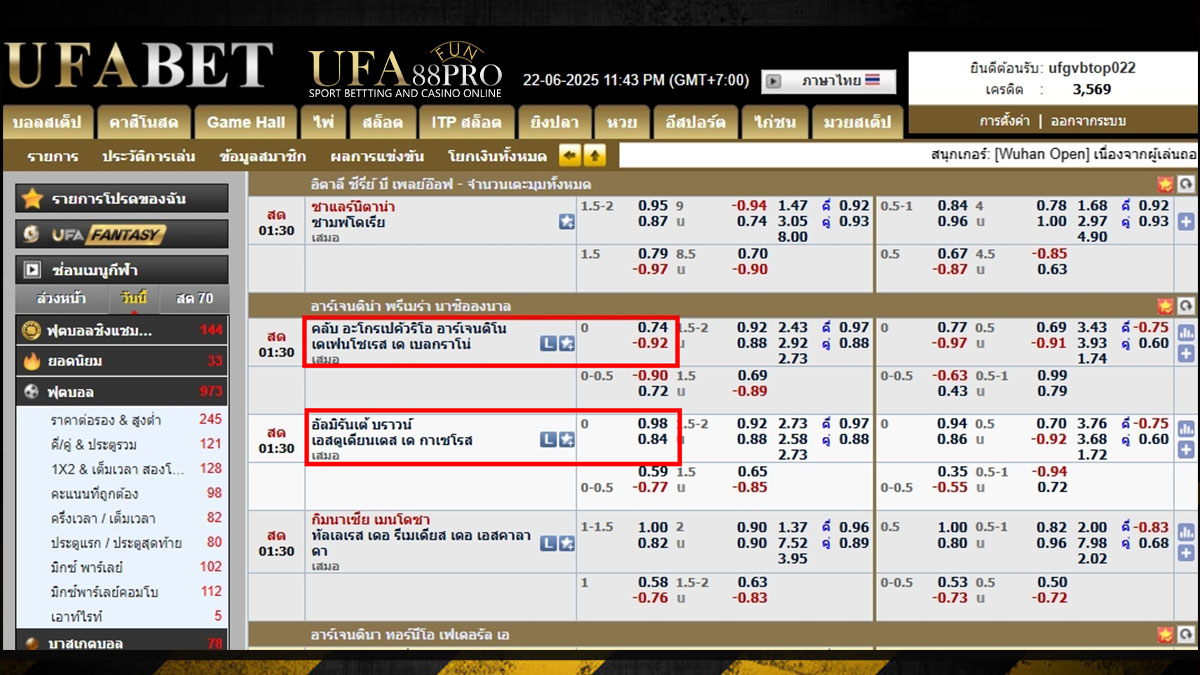Expand the ฟุตบอลชิงแชม... category

point(122,330)
